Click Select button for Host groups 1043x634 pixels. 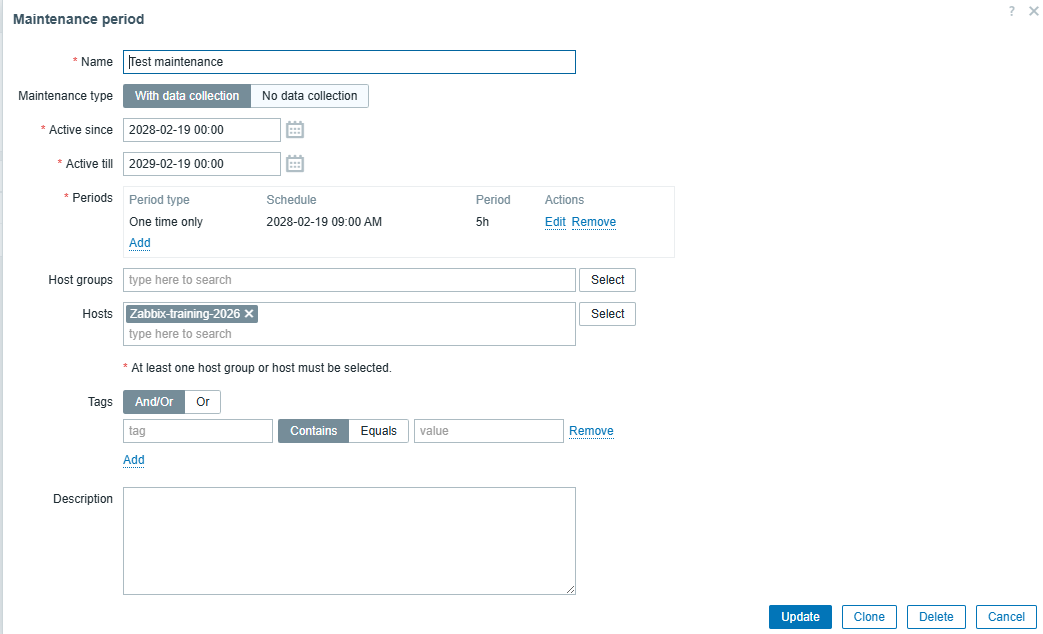coord(607,280)
